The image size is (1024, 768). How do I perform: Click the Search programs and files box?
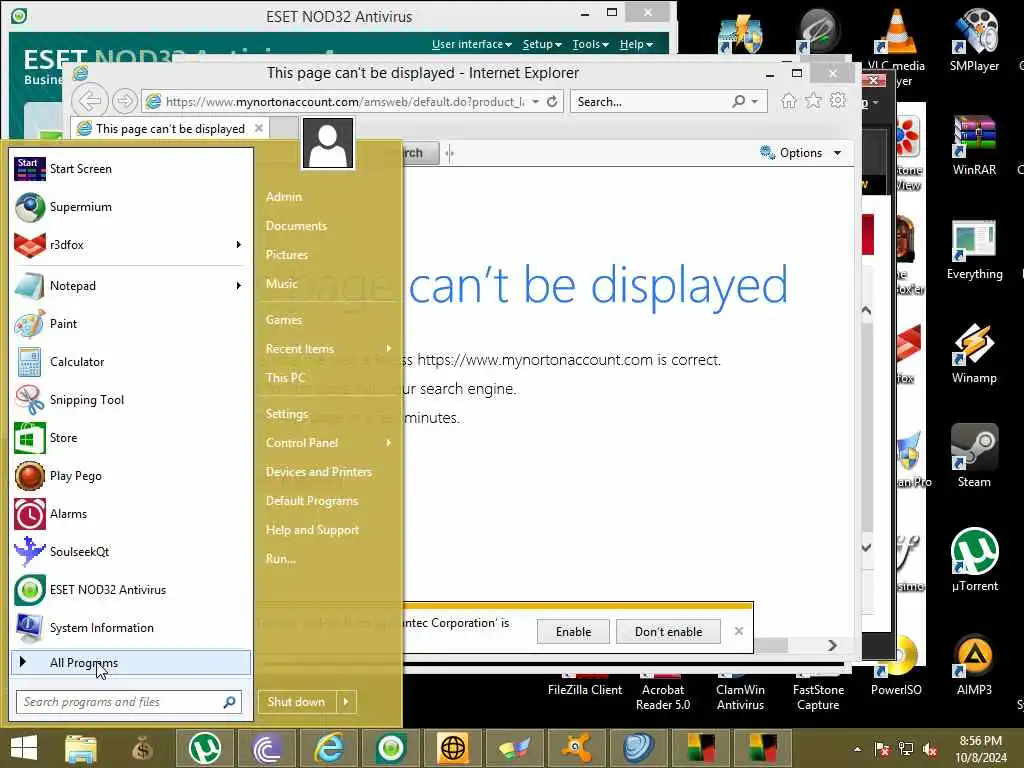point(129,702)
